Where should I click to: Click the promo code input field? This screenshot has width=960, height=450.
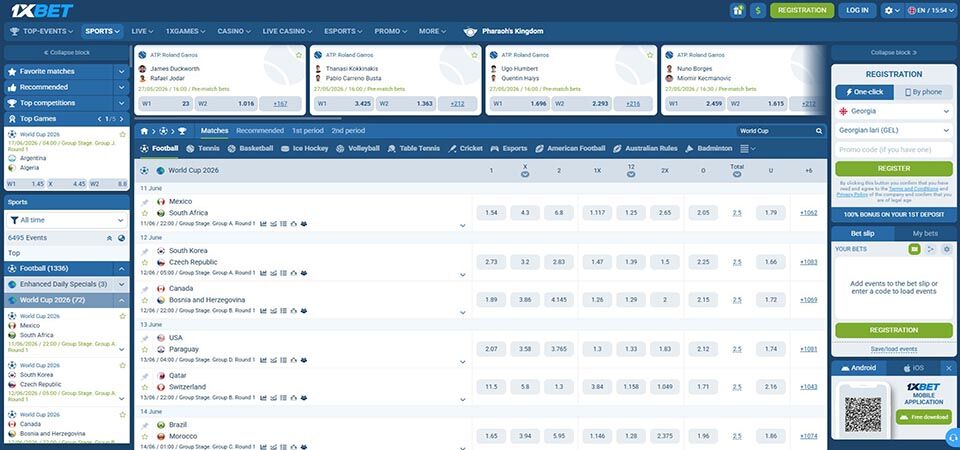click(x=894, y=150)
